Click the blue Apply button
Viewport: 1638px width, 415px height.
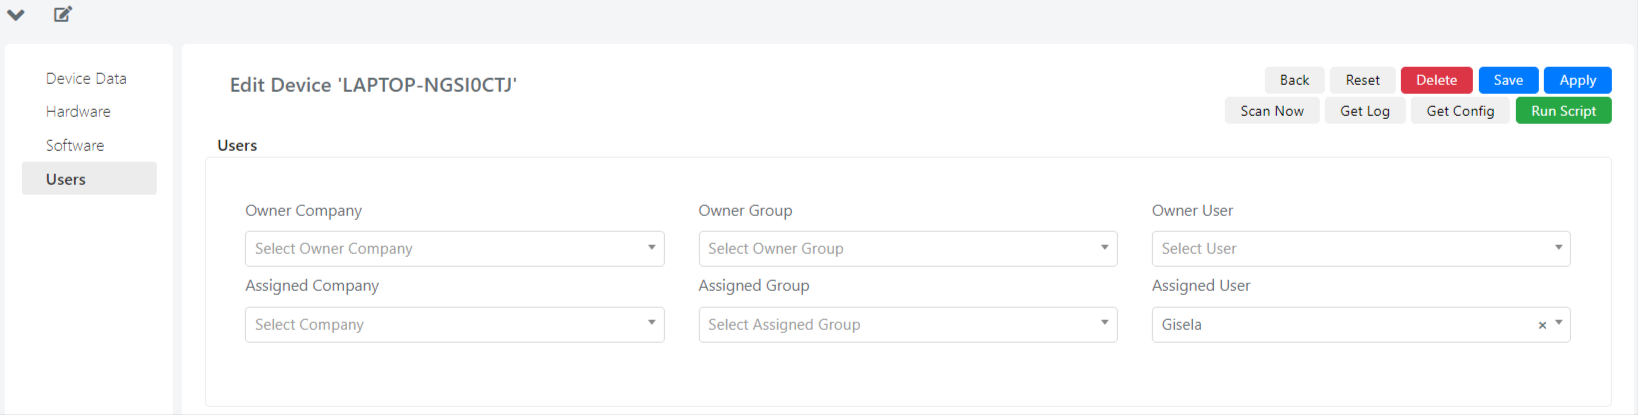point(1578,80)
